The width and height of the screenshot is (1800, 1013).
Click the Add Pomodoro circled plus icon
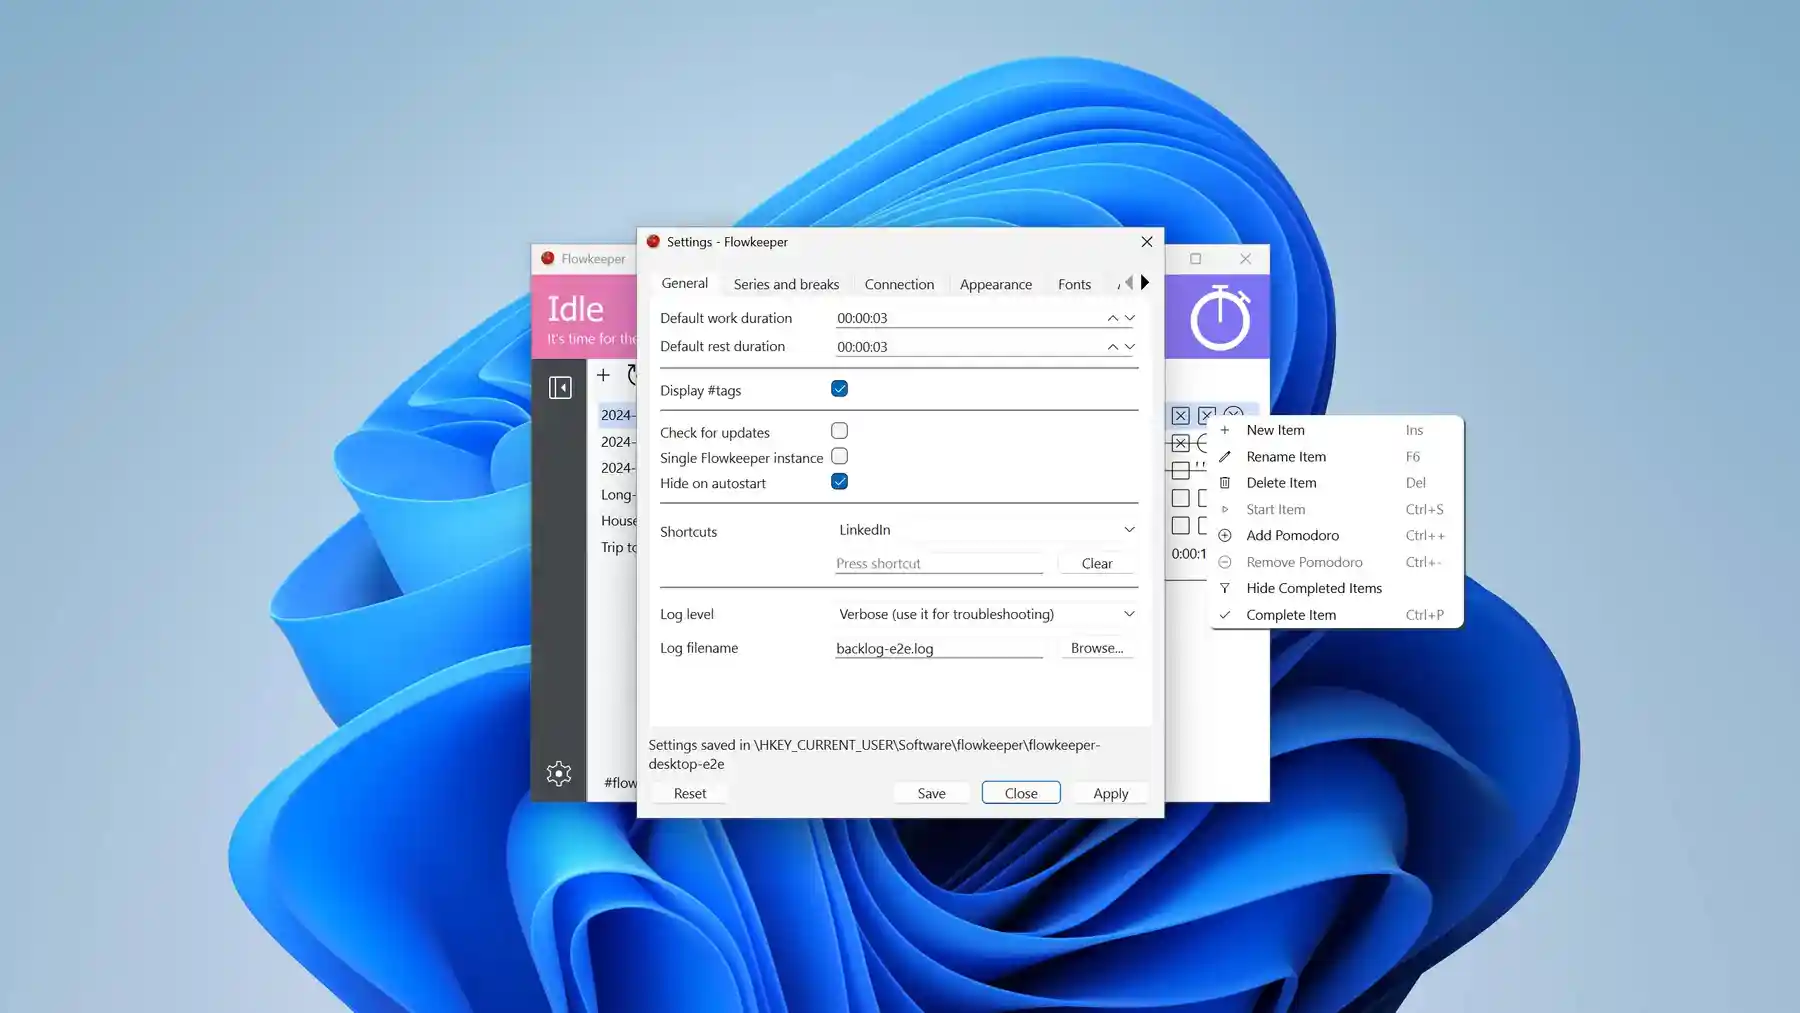(1224, 535)
